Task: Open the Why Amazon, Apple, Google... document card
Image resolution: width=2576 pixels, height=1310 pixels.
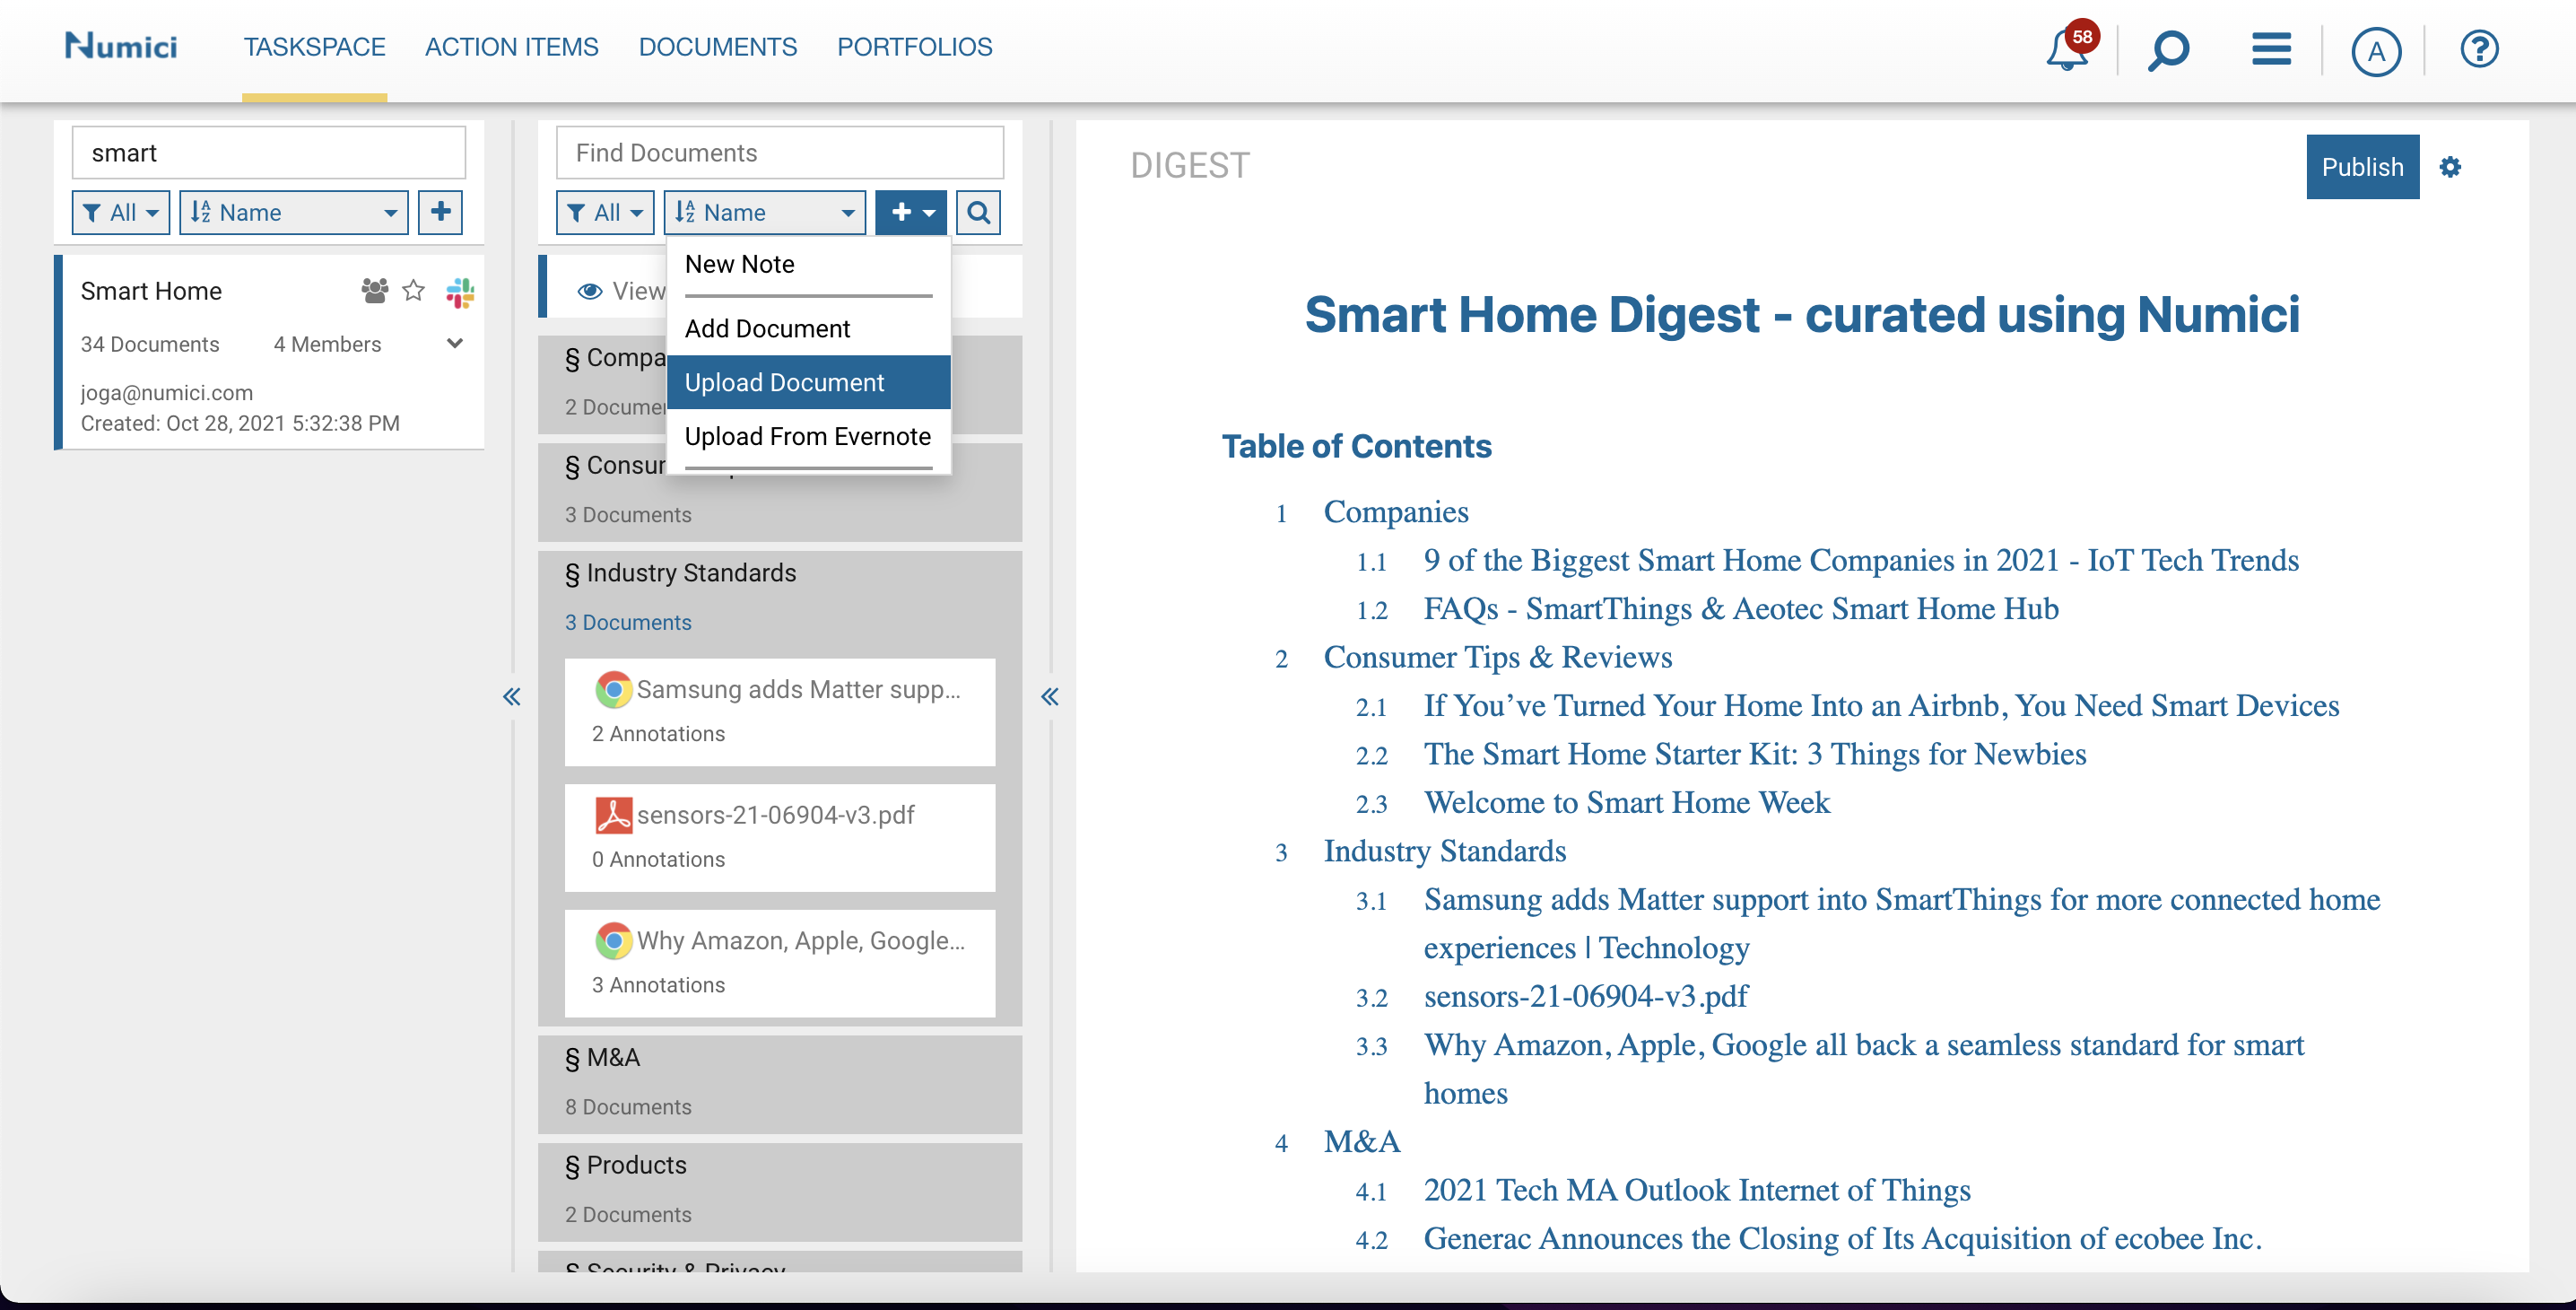Action: 780,962
